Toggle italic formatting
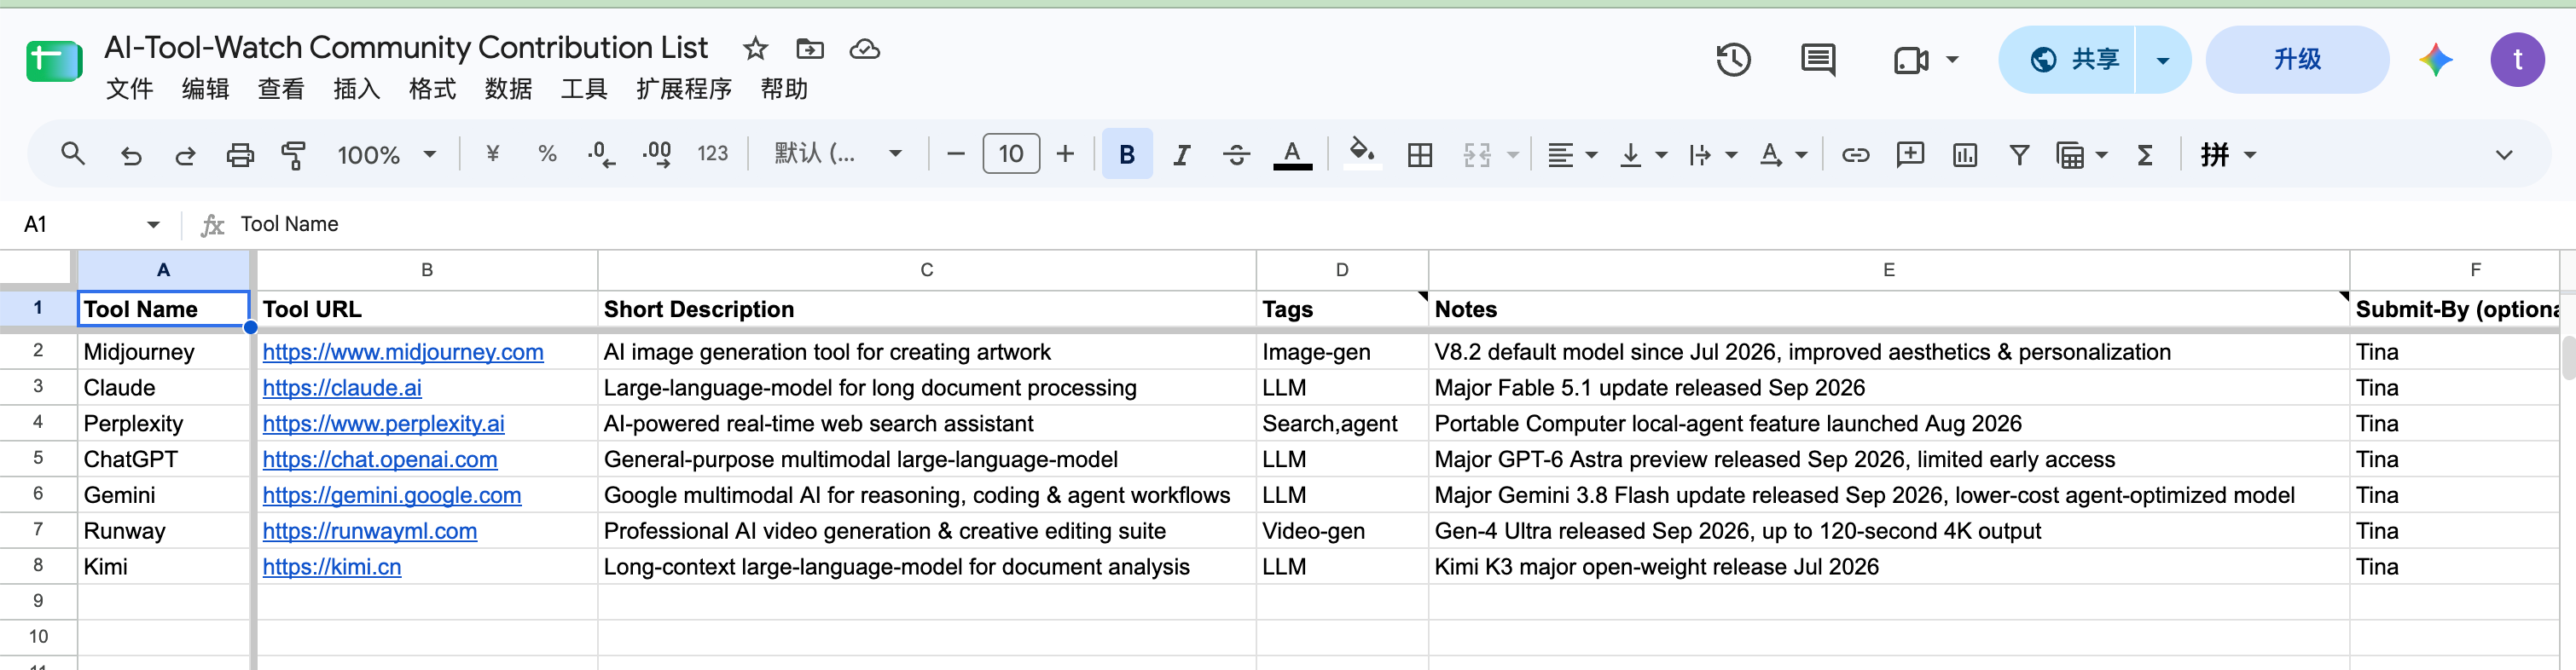 coord(1181,155)
